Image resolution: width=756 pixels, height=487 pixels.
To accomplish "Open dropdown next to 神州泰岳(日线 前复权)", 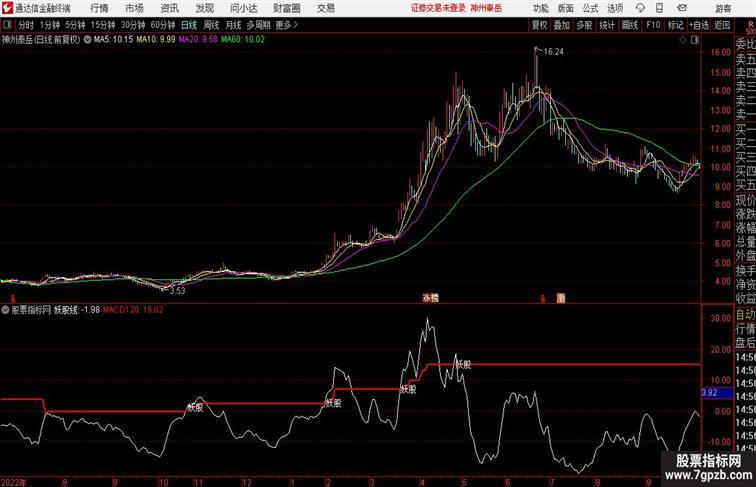I will 87,40.
